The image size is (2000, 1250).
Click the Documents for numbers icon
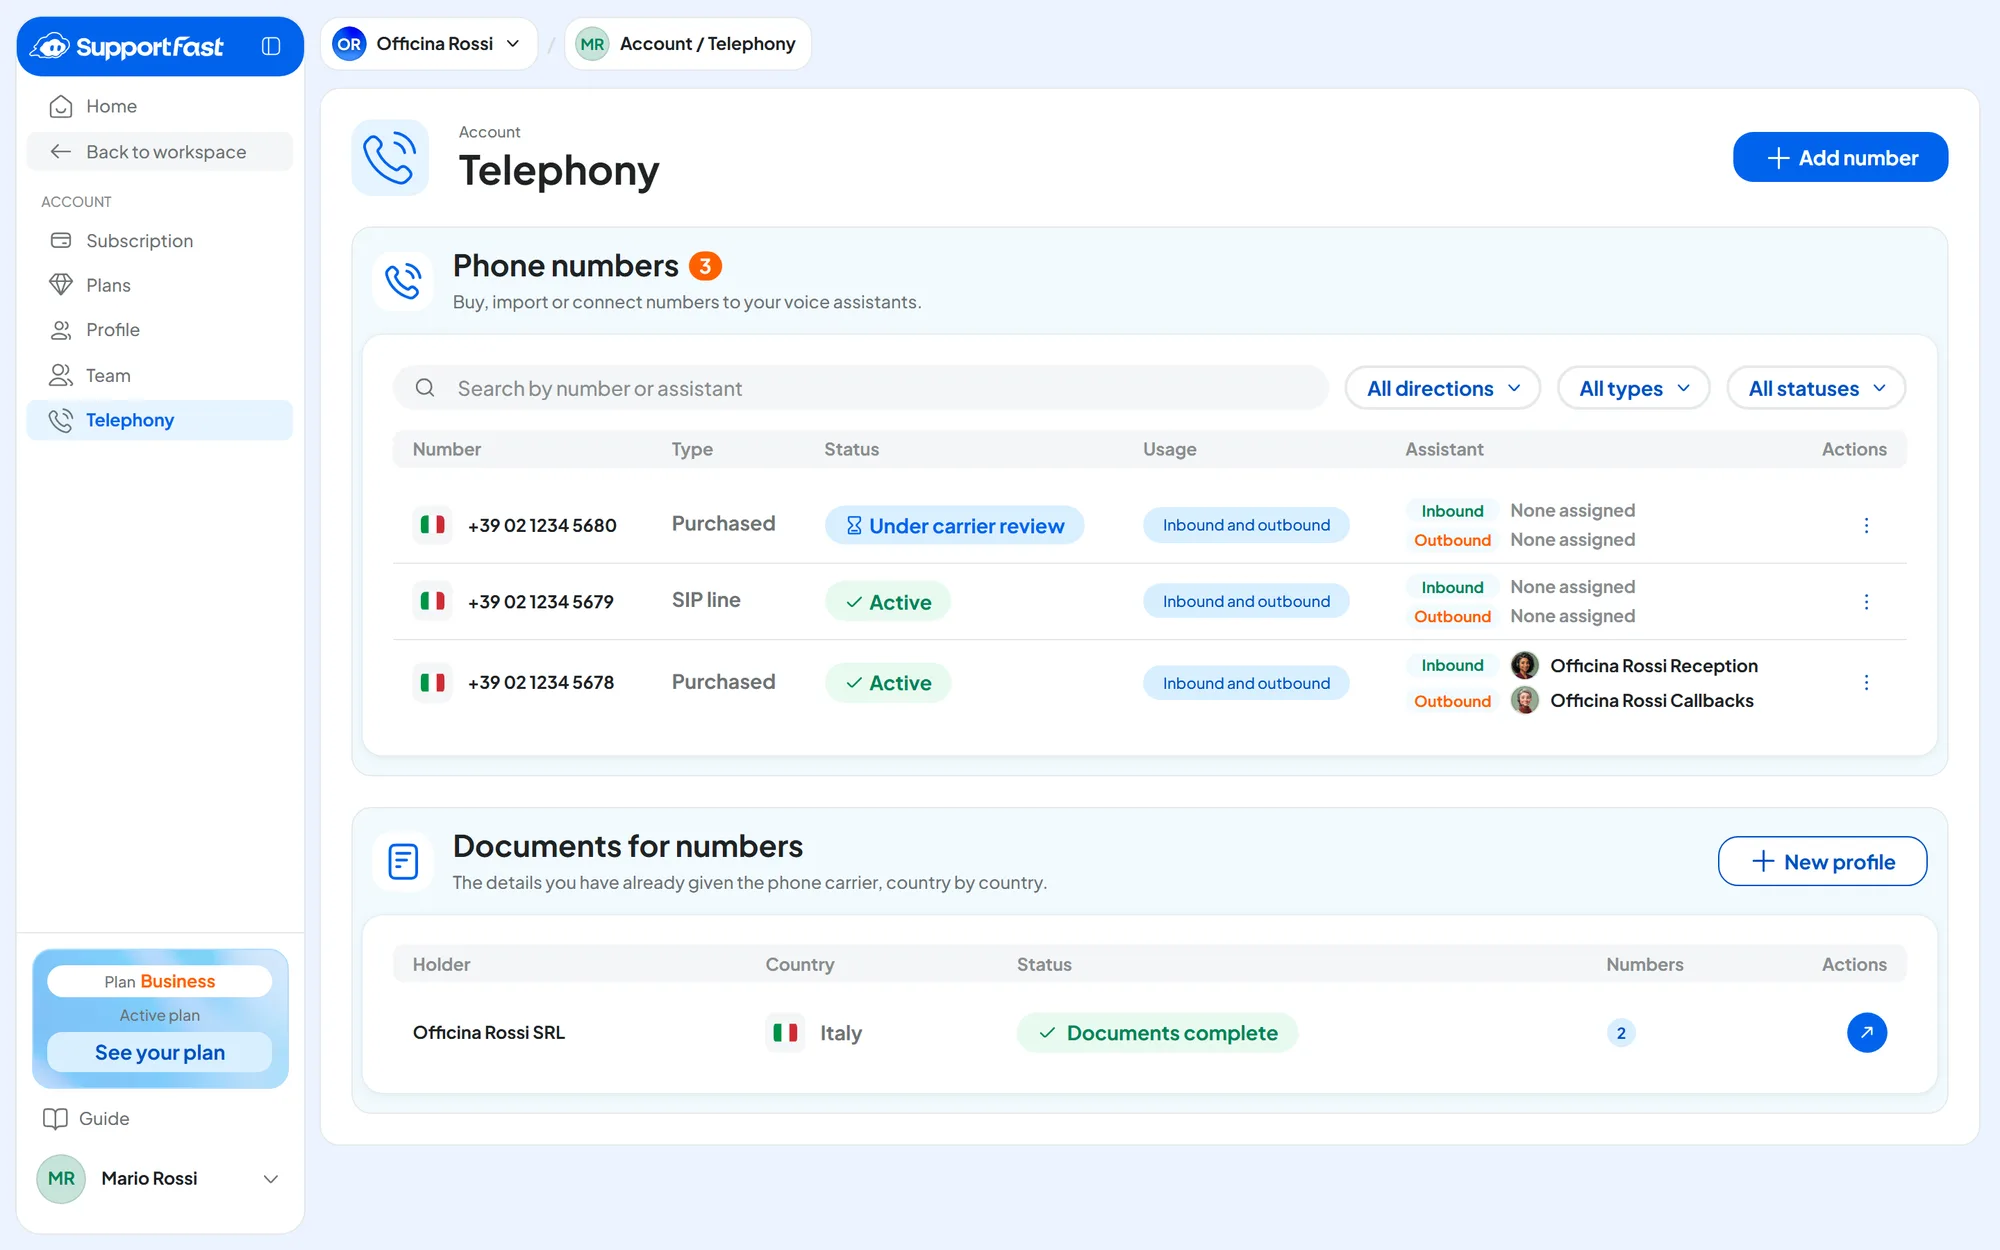[x=403, y=861]
